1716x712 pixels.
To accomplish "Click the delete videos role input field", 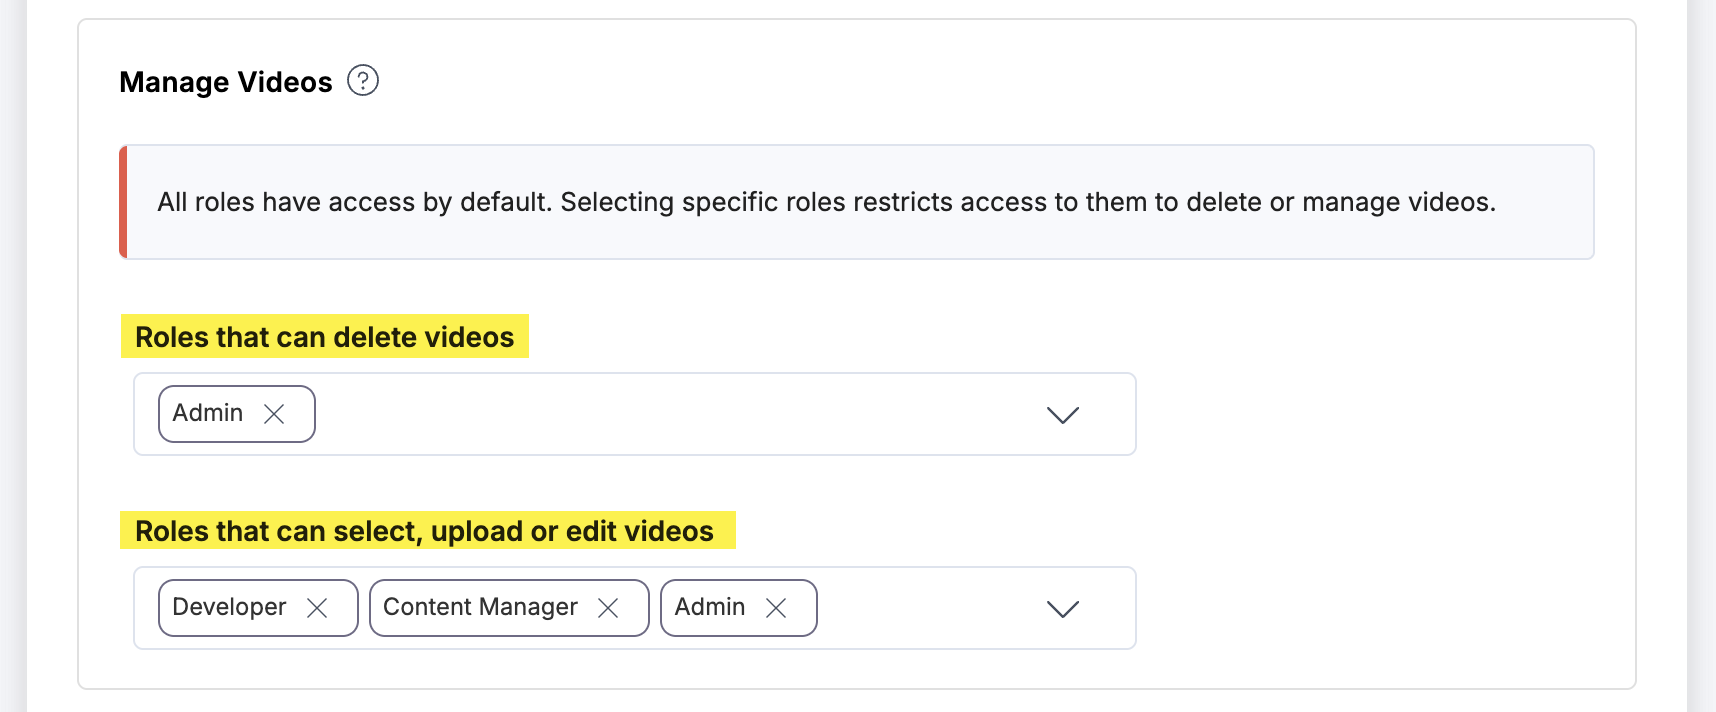I will pos(700,414).
